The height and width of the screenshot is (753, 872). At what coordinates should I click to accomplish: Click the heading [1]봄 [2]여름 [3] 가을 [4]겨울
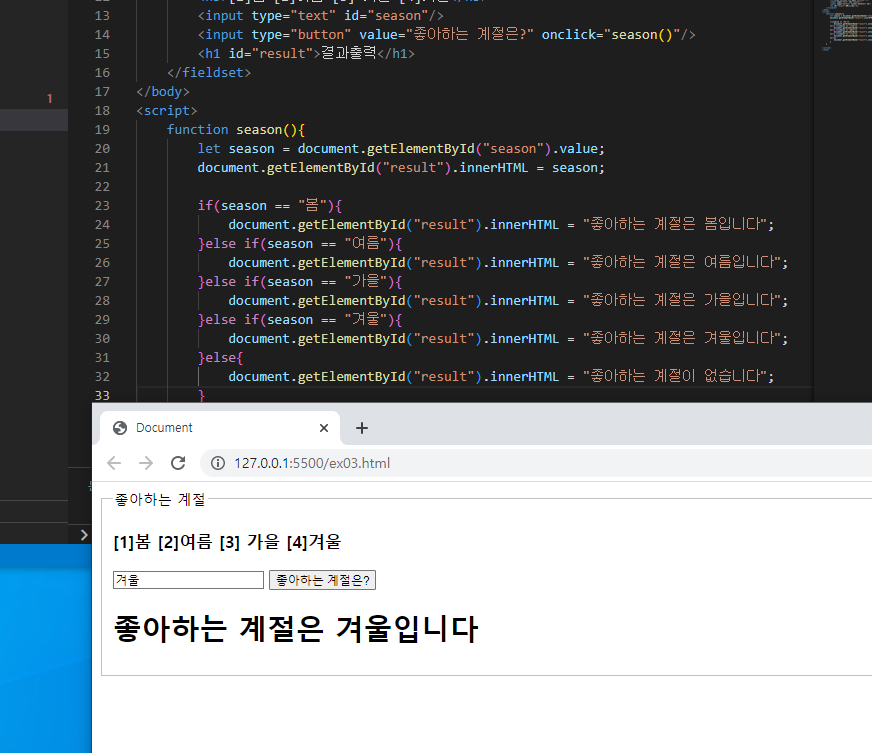tap(227, 542)
